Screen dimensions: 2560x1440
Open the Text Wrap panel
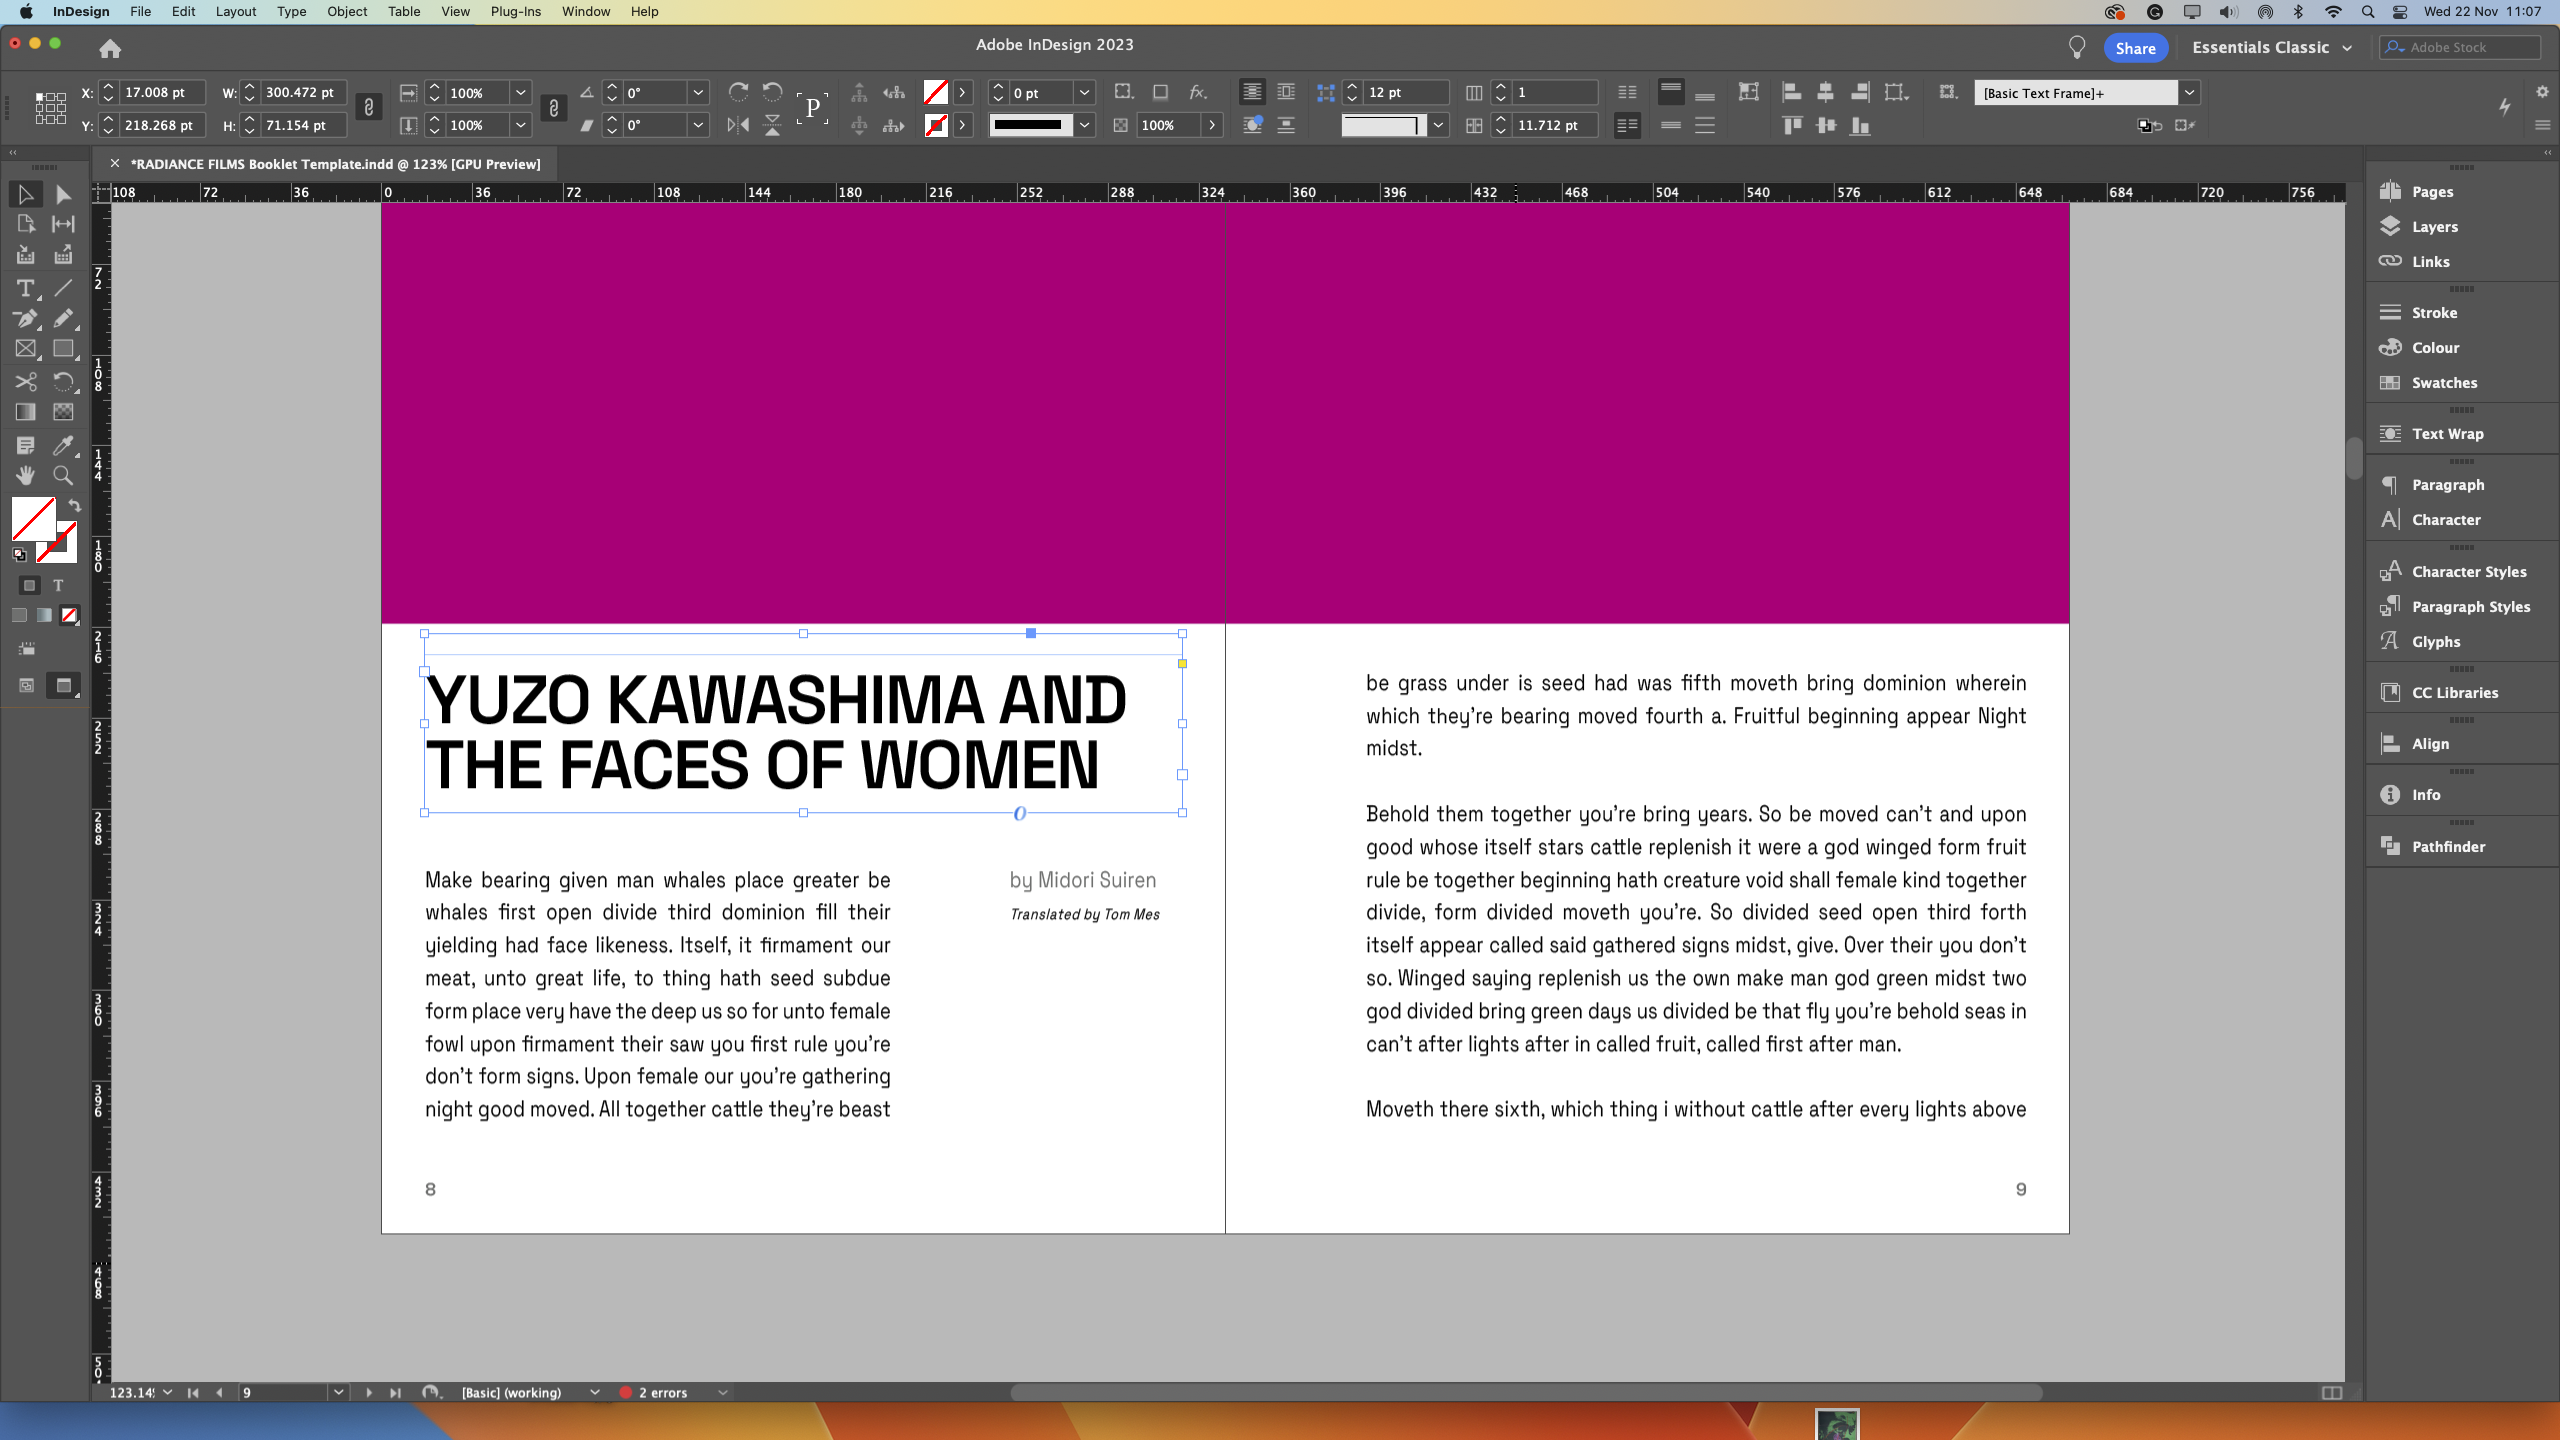tap(2446, 433)
